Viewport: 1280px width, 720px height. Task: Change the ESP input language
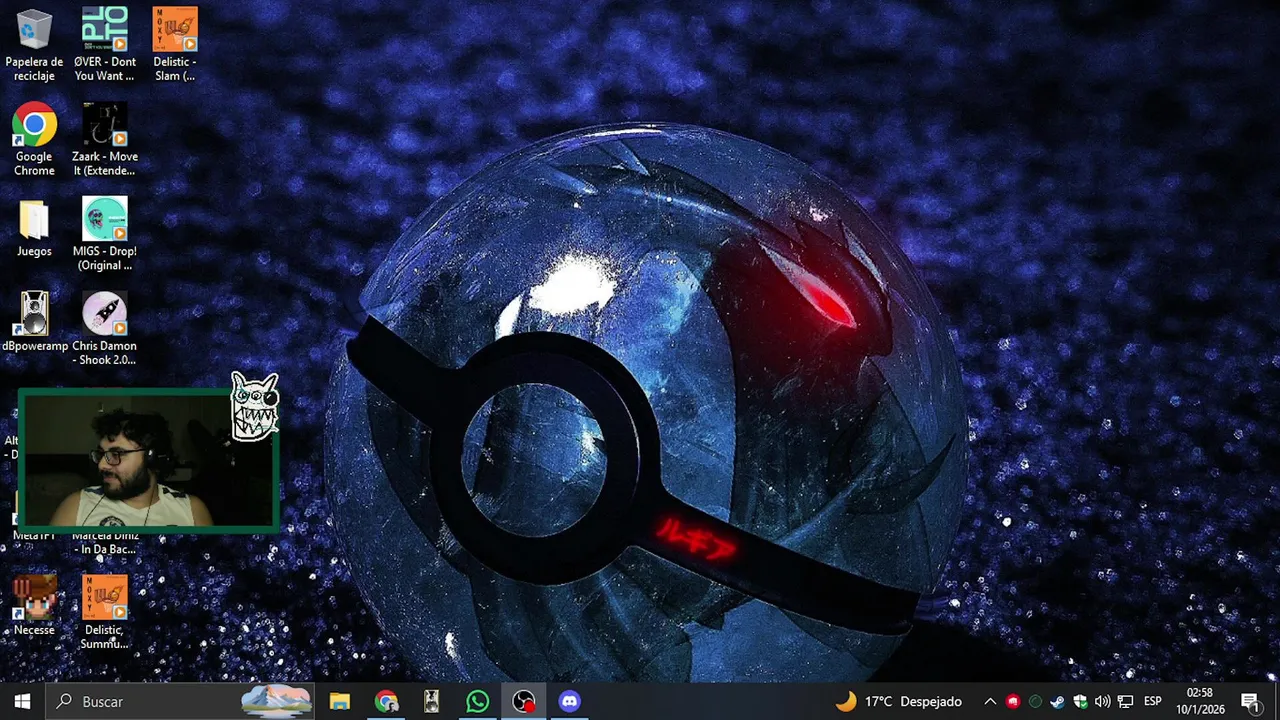1153,701
